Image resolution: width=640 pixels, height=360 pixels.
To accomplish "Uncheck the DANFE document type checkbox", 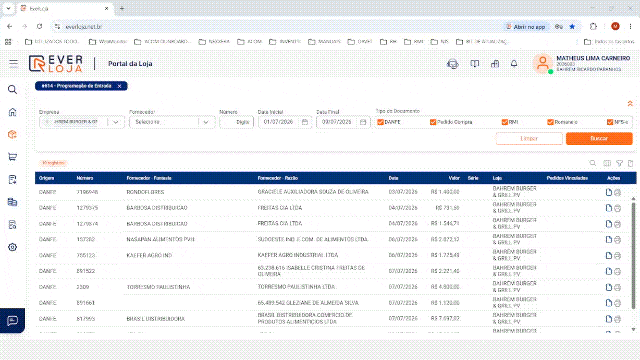I will 380,122.
